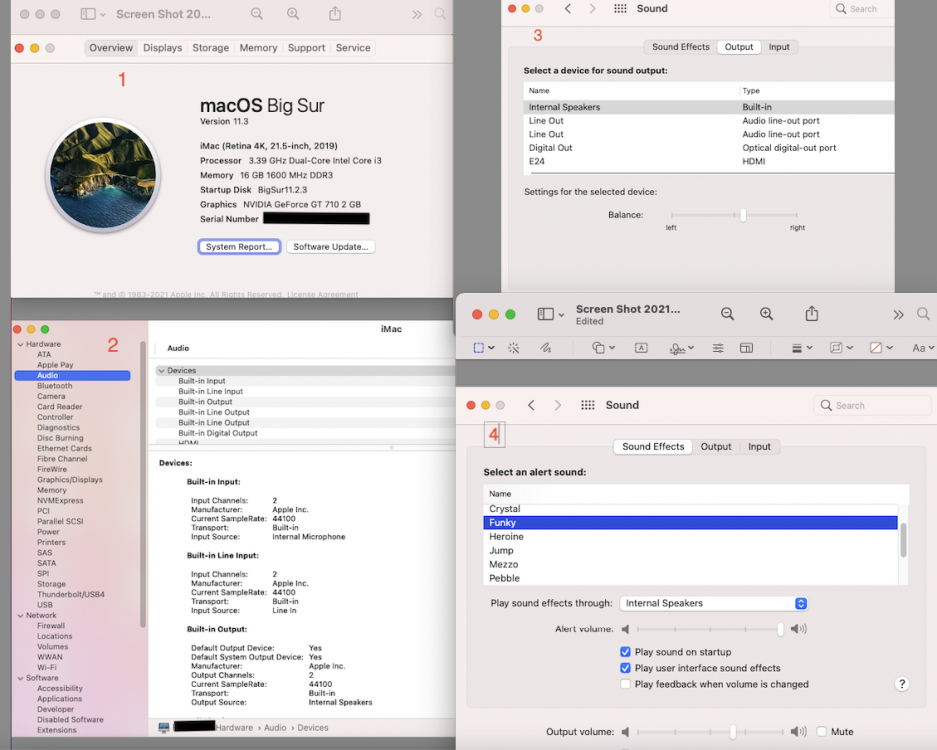Click the Balance slider knob
Screen dimensions: 937x750
(743, 215)
